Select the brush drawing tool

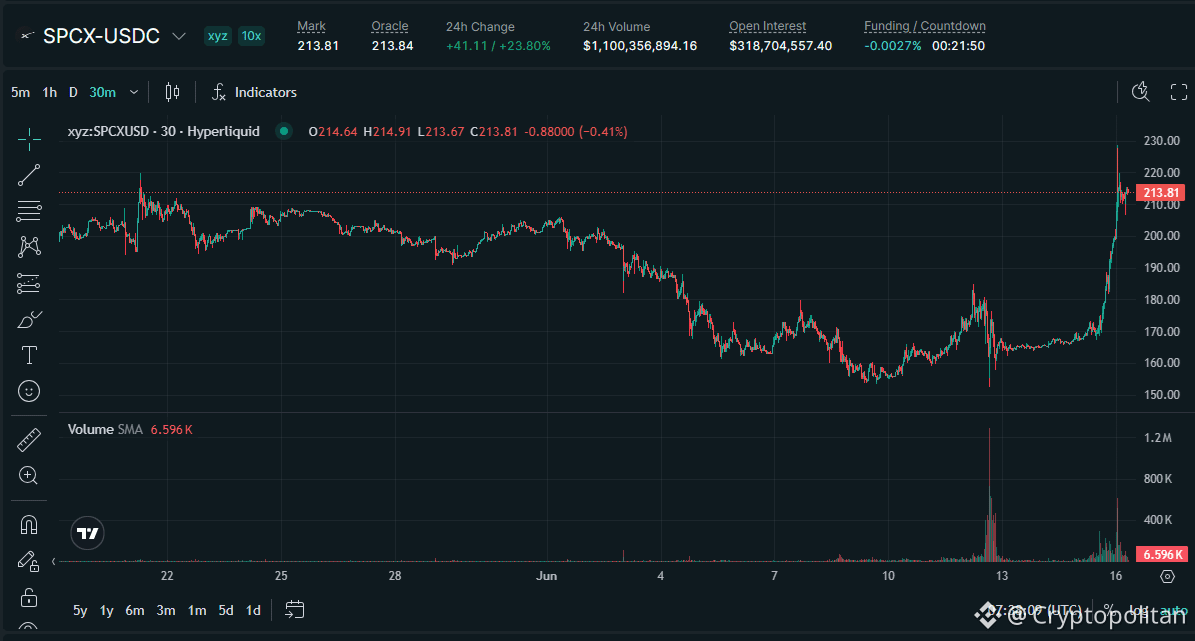coord(29,319)
